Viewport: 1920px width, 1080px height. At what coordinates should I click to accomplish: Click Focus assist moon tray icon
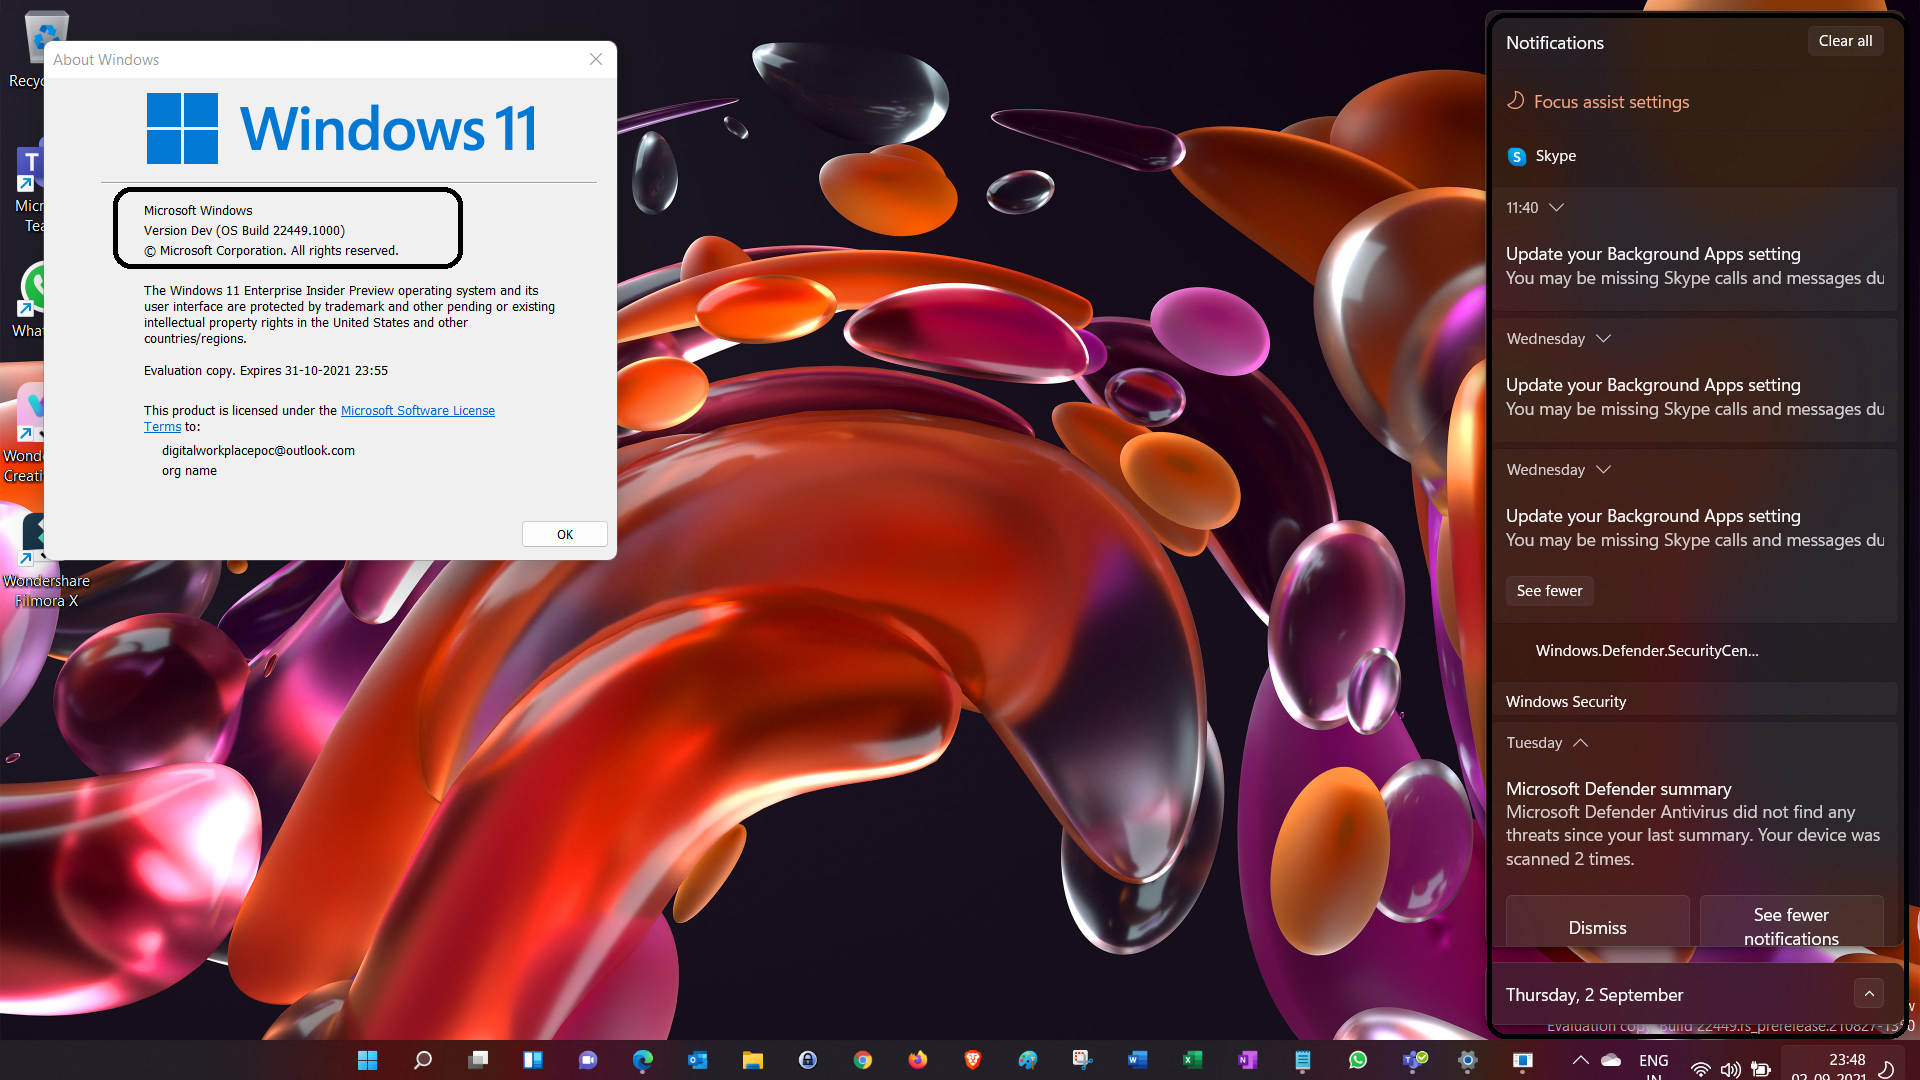coord(1885,1069)
